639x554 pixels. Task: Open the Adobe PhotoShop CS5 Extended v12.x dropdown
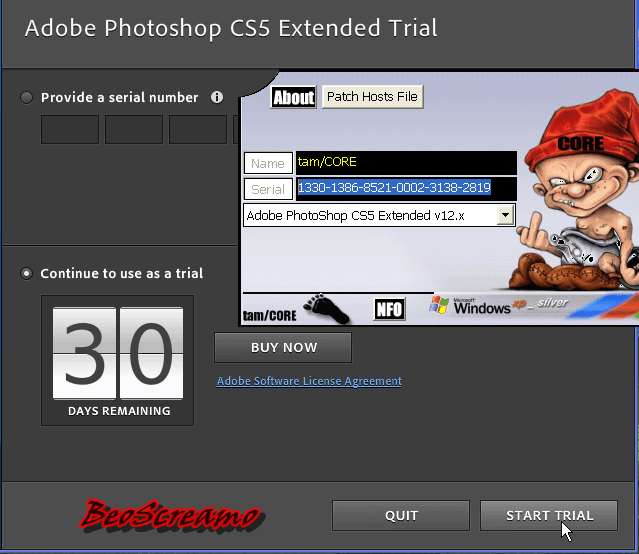click(x=505, y=215)
